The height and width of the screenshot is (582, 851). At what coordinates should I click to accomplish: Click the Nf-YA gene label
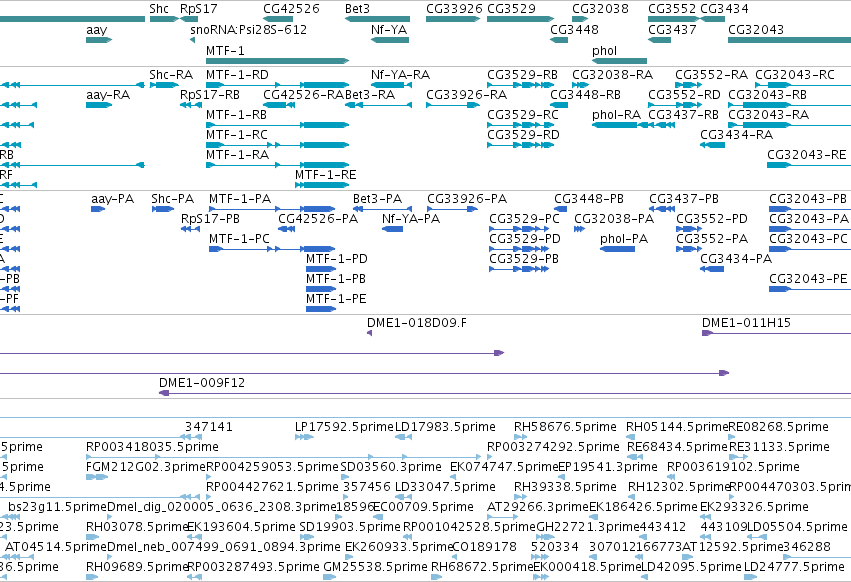pyautogui.click(x=389, y=29)
